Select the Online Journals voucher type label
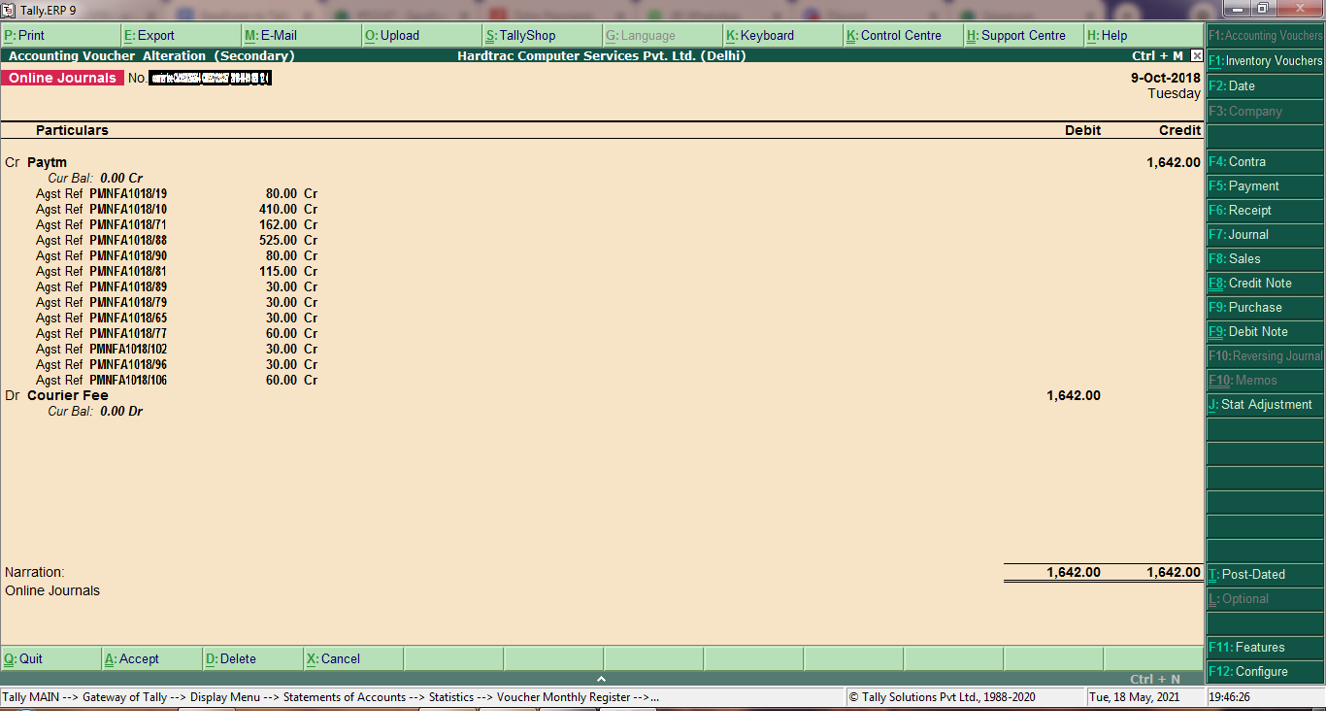This screenshot has width=1326, height=711. click(x=62, y=78)
